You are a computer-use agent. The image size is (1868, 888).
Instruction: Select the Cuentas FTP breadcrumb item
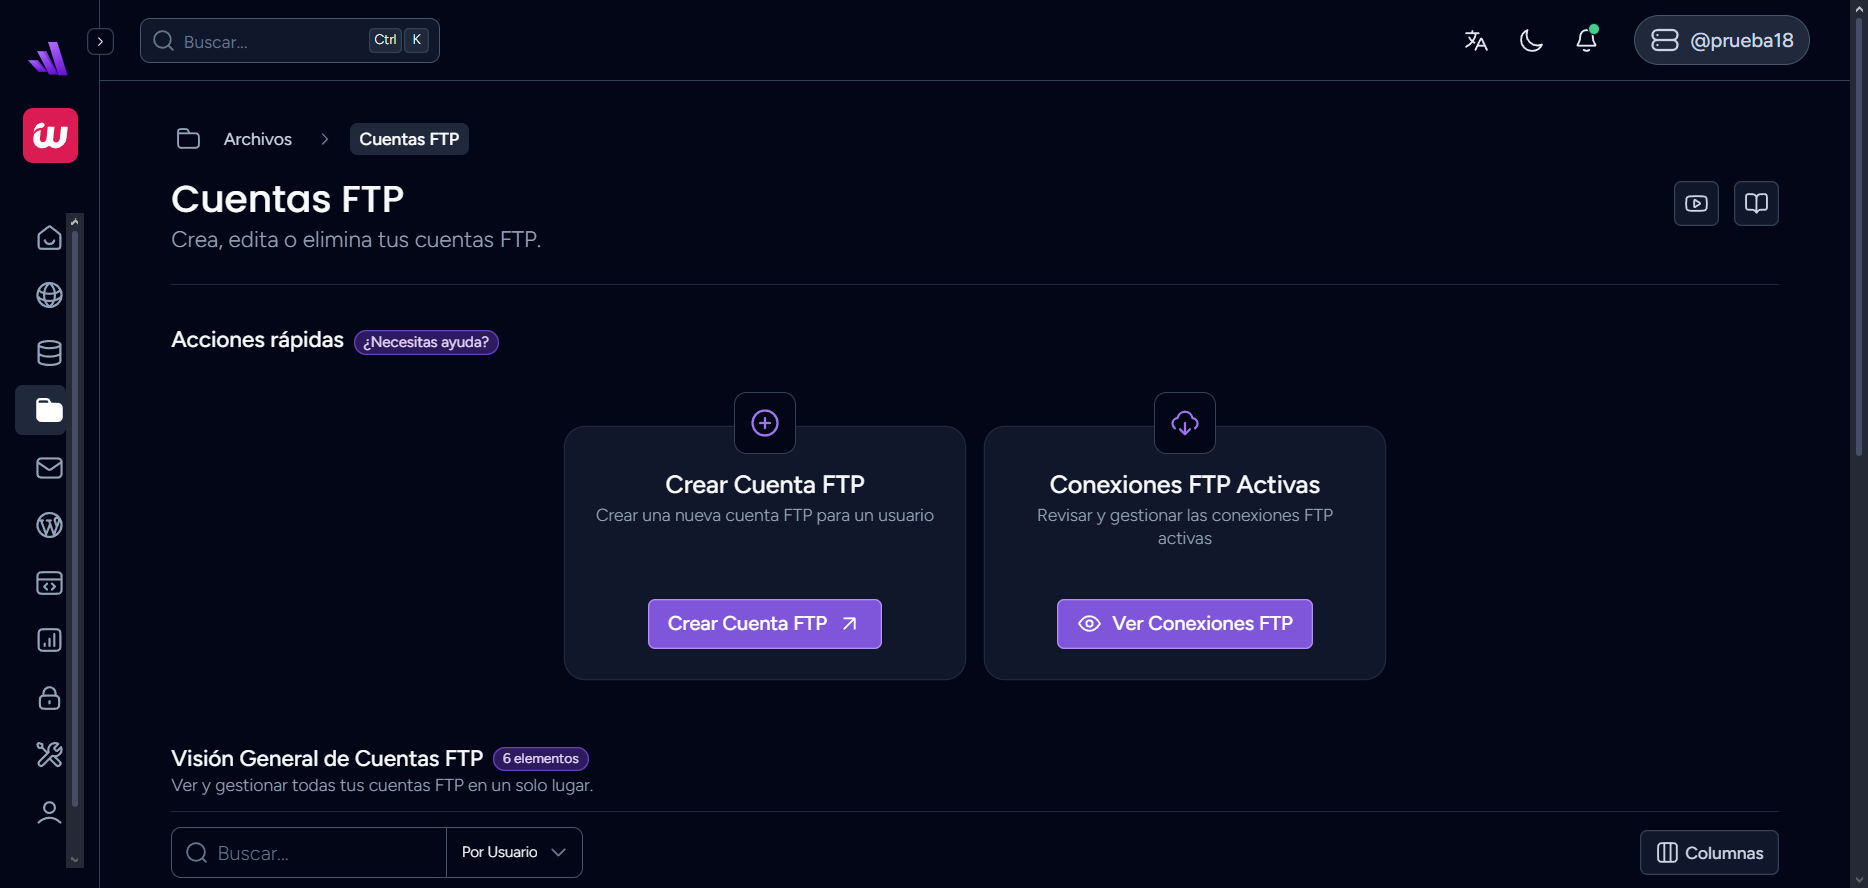[409, 139]
